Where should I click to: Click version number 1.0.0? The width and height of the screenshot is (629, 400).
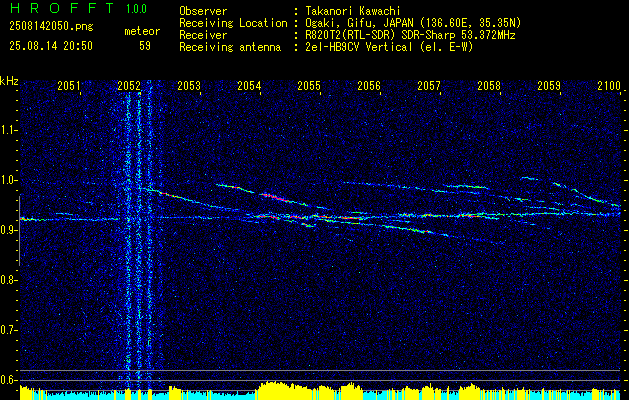click(x=136, y=9)
